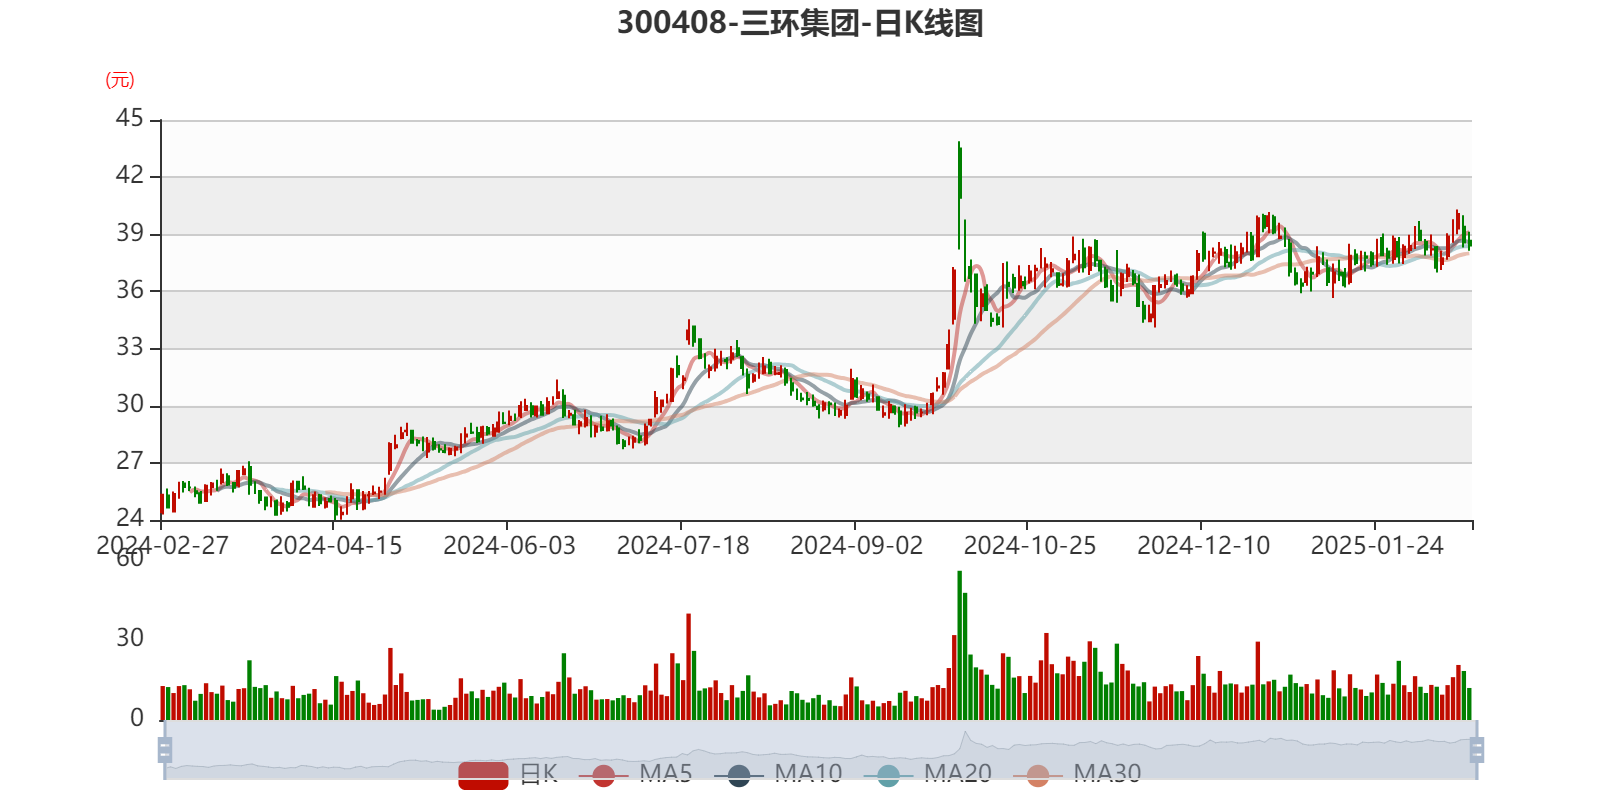This screenshot has height=800, width=1600.
Task: Click the 36 price axis label
Action: [130, 291]
